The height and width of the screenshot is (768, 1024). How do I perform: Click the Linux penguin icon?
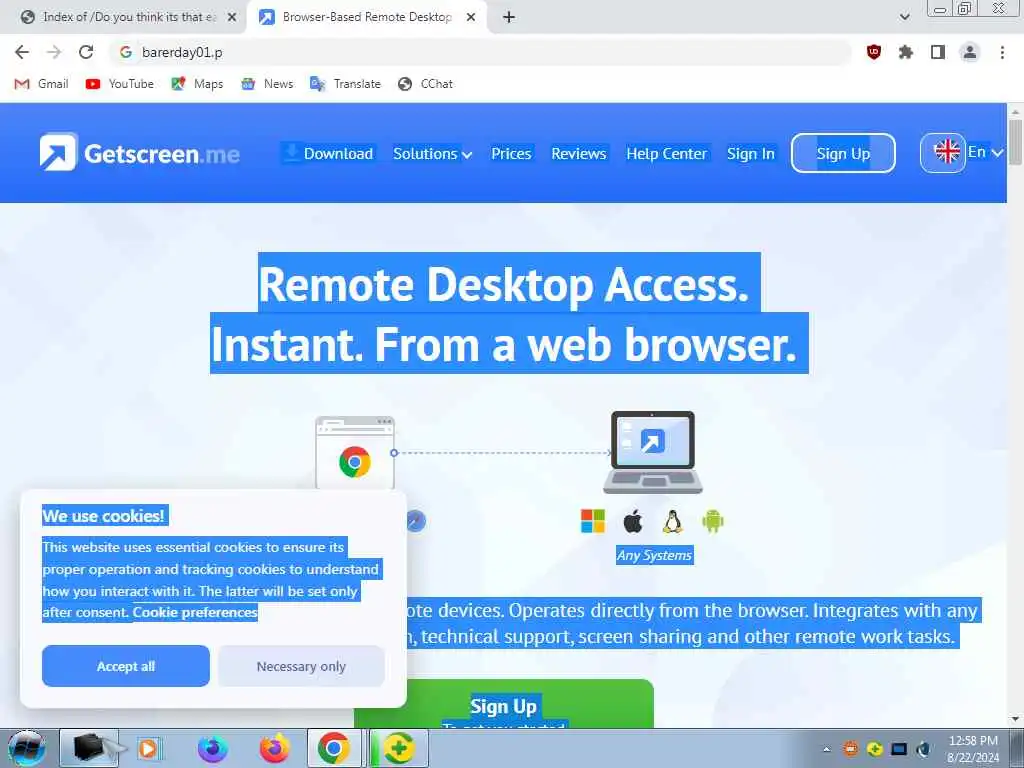[673, 521]
